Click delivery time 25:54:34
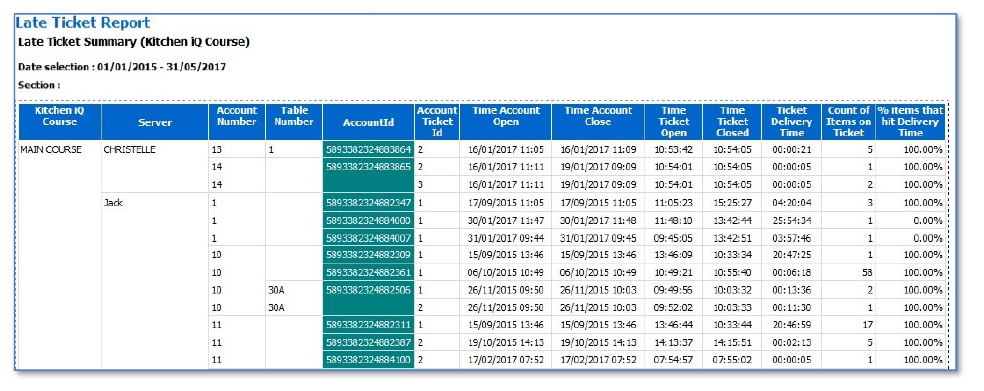Image resolution: width=984 pixels, height=391 pixels. (x=791, y=220)
